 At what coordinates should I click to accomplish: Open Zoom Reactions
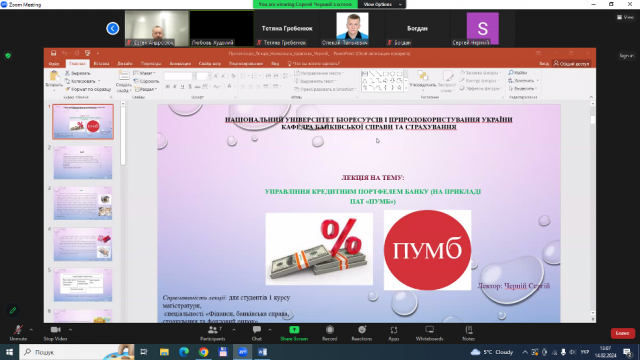pyautogui.click(x=362, y=333)
